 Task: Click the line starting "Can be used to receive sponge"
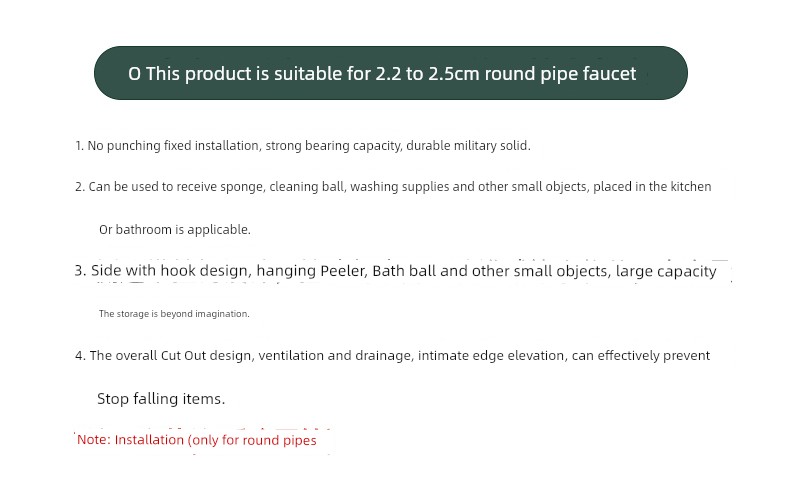(393, 187)
